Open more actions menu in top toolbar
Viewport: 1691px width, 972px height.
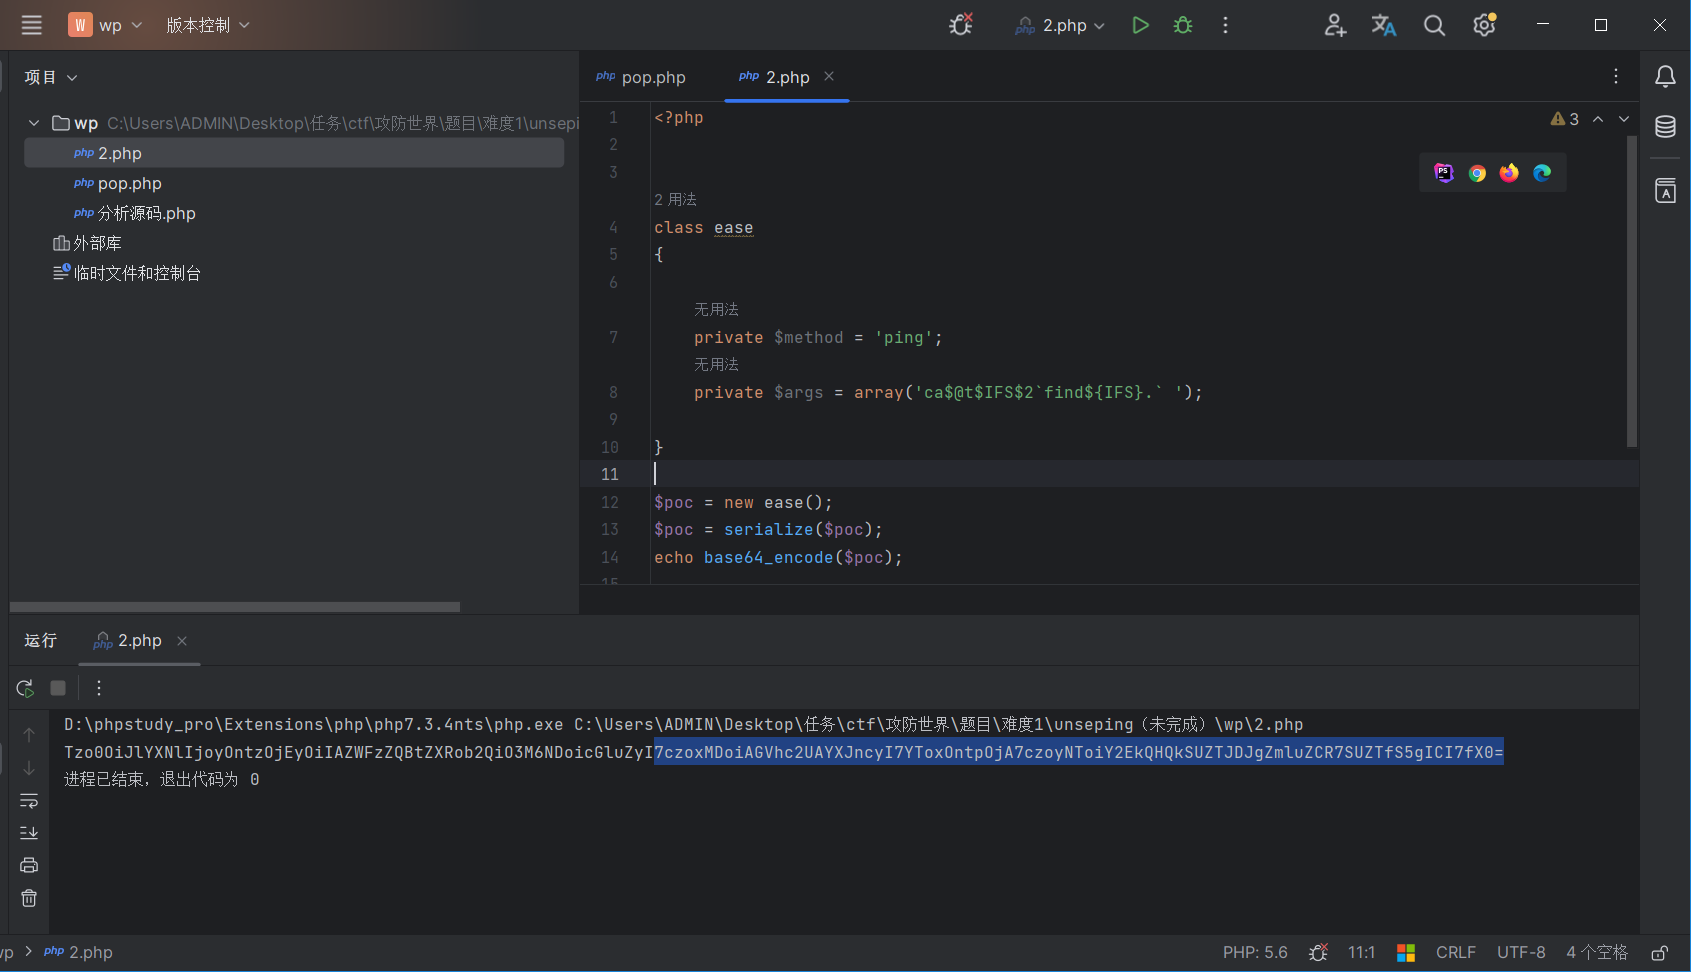point(1225,25)
